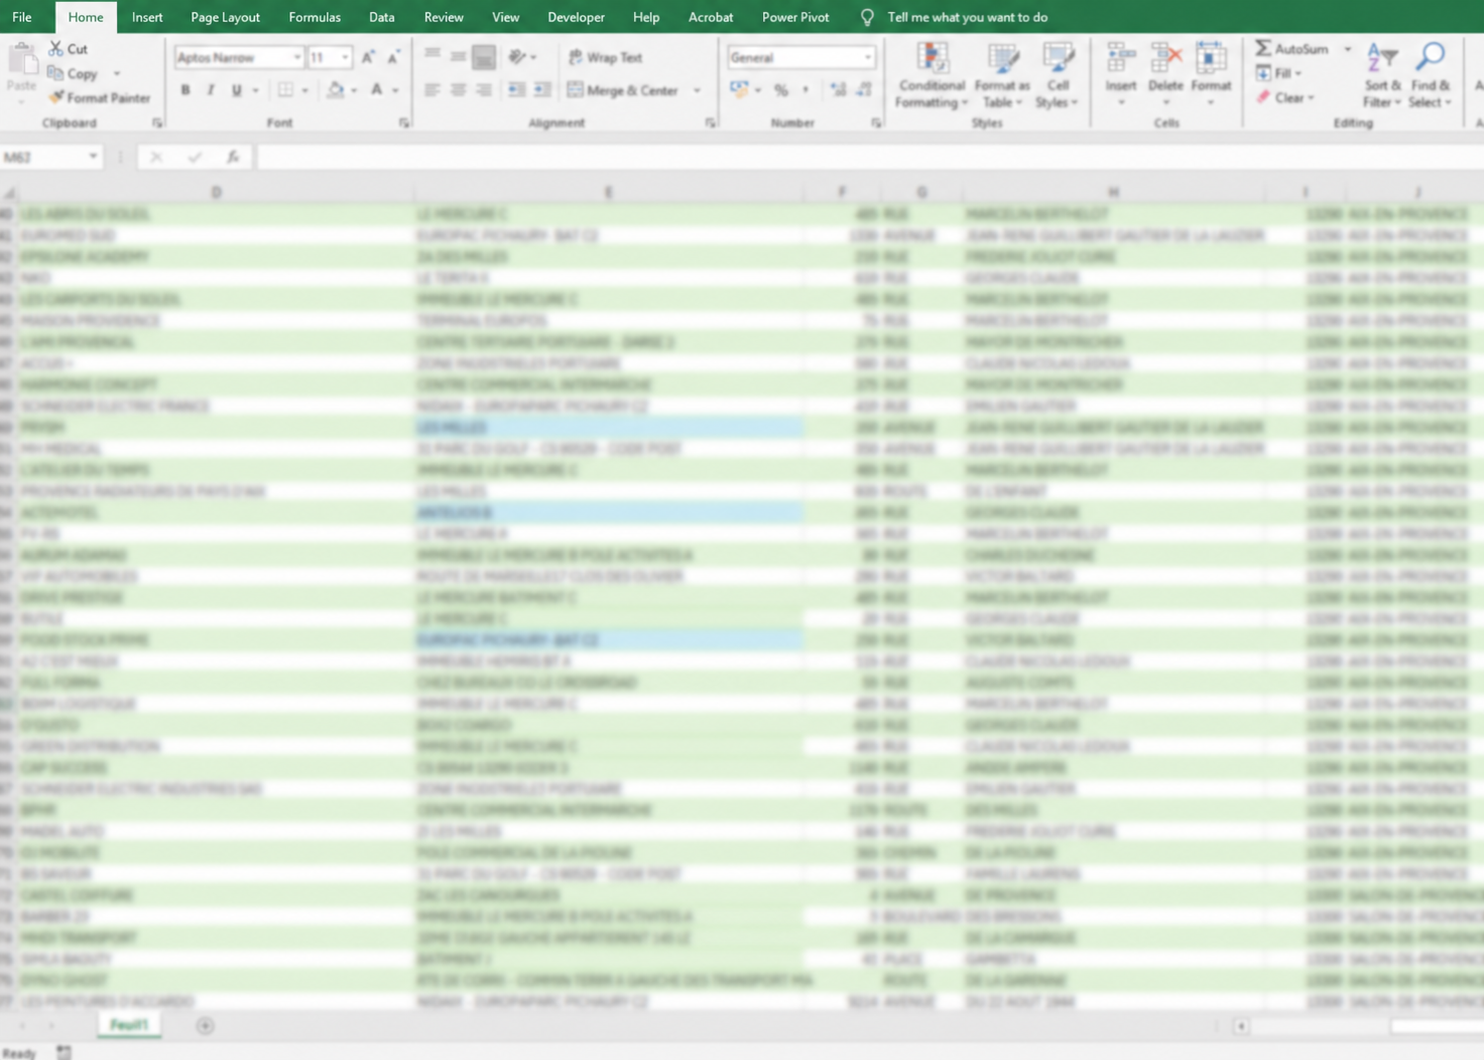Expand the Name Box dropdown arrow

coord(93,157)
